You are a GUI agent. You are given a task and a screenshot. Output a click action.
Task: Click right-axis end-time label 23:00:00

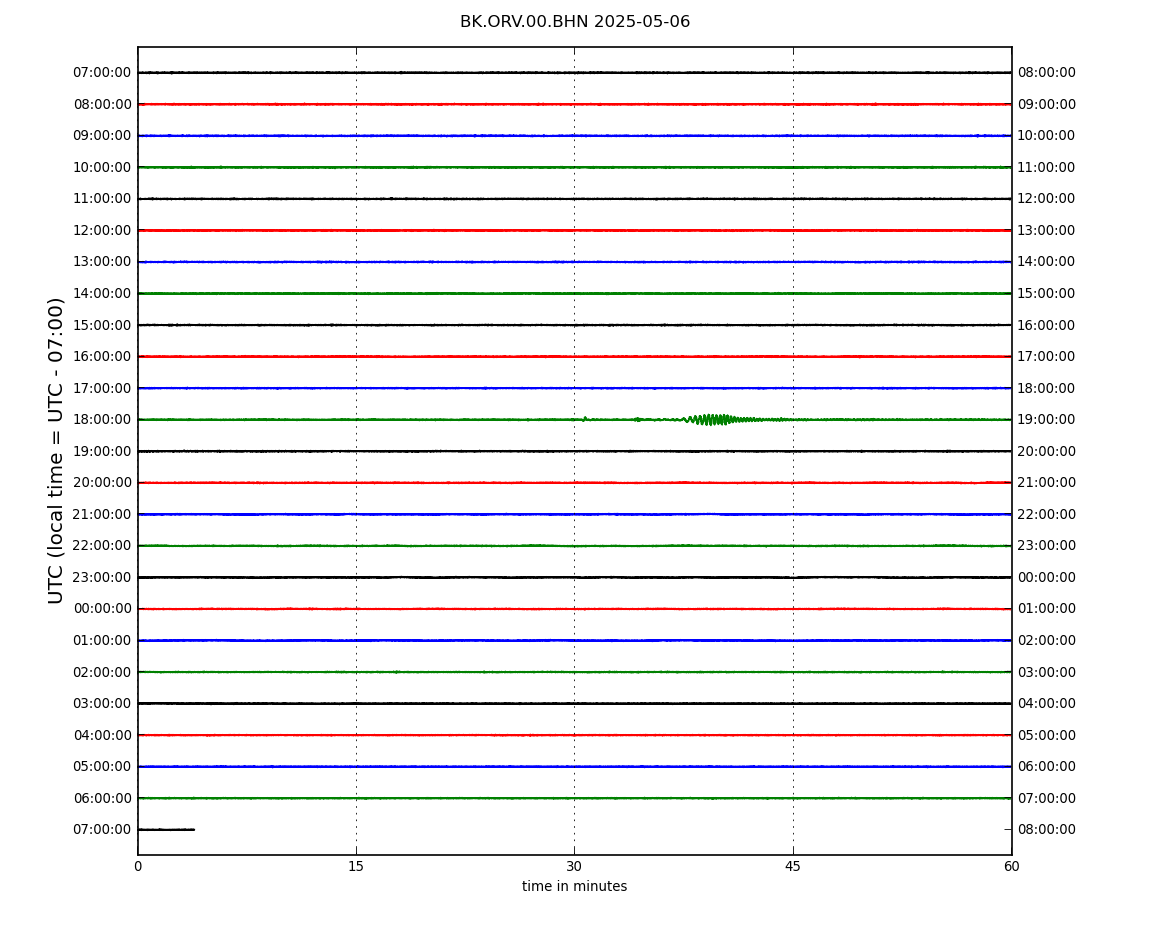tap(1047, 546)
